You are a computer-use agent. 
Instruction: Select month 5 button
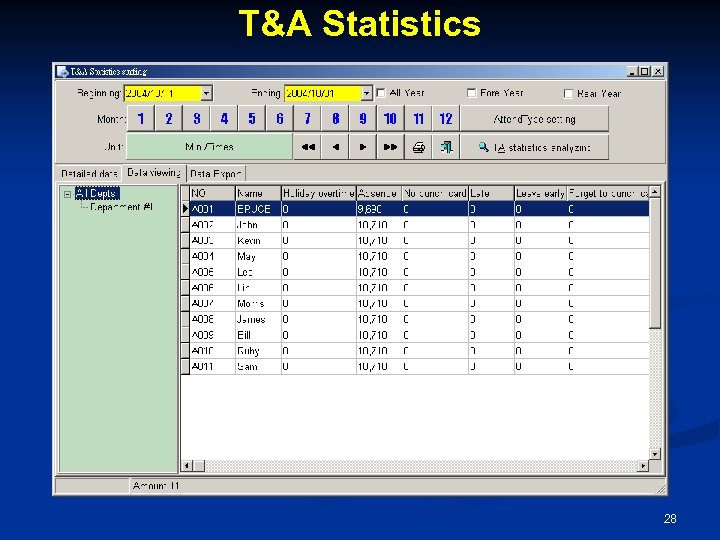(x=252, y=119)
